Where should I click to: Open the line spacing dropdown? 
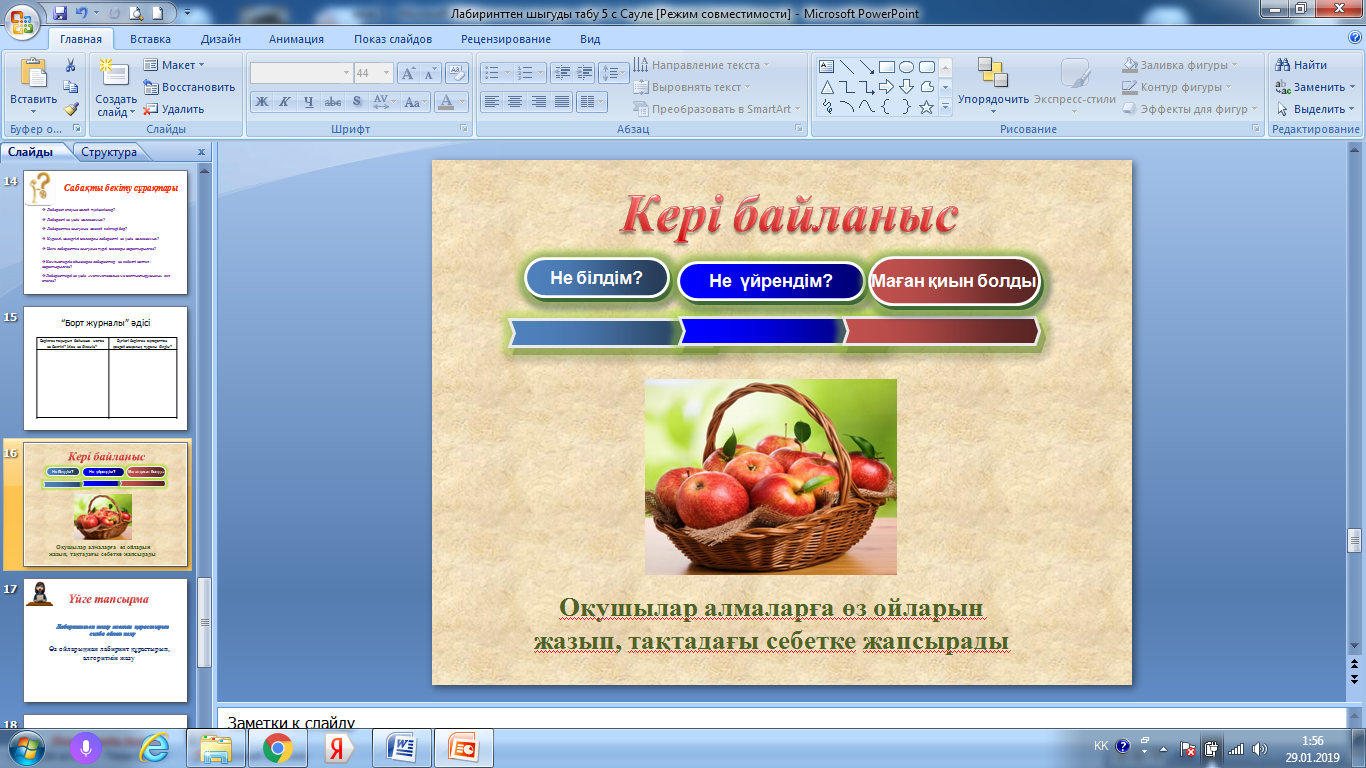(615, 73)
